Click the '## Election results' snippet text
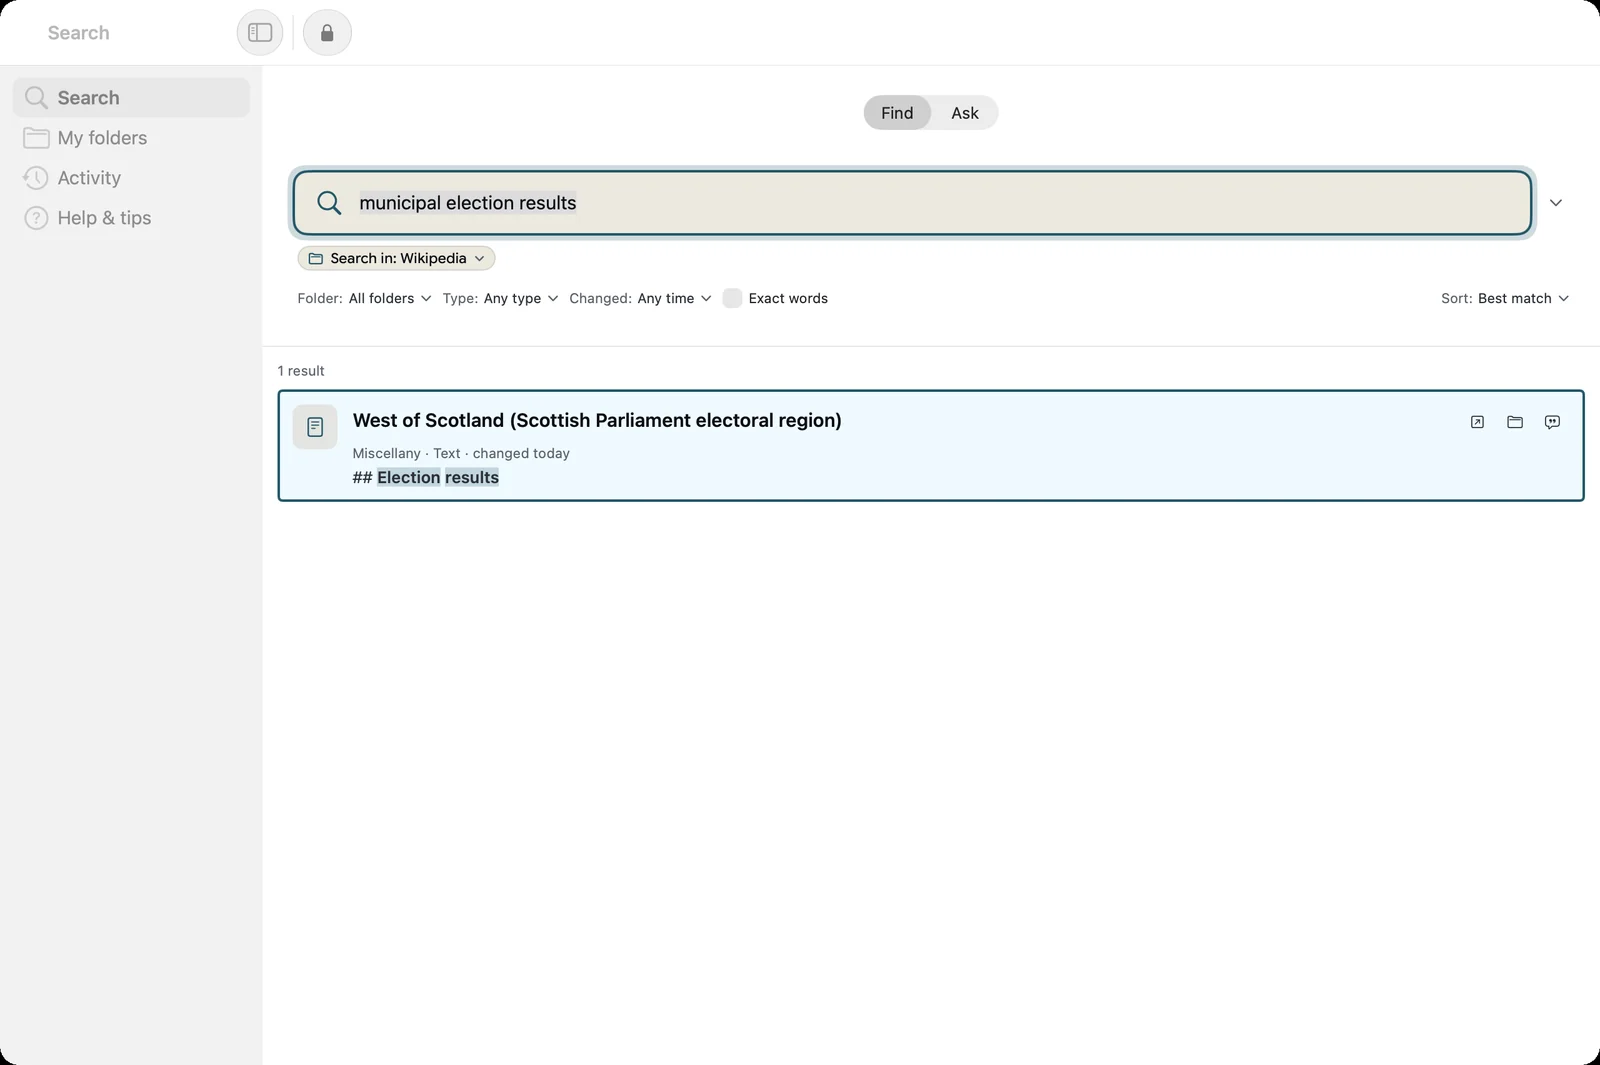This screenshot has height=1065, width=1600. point(426,478)
